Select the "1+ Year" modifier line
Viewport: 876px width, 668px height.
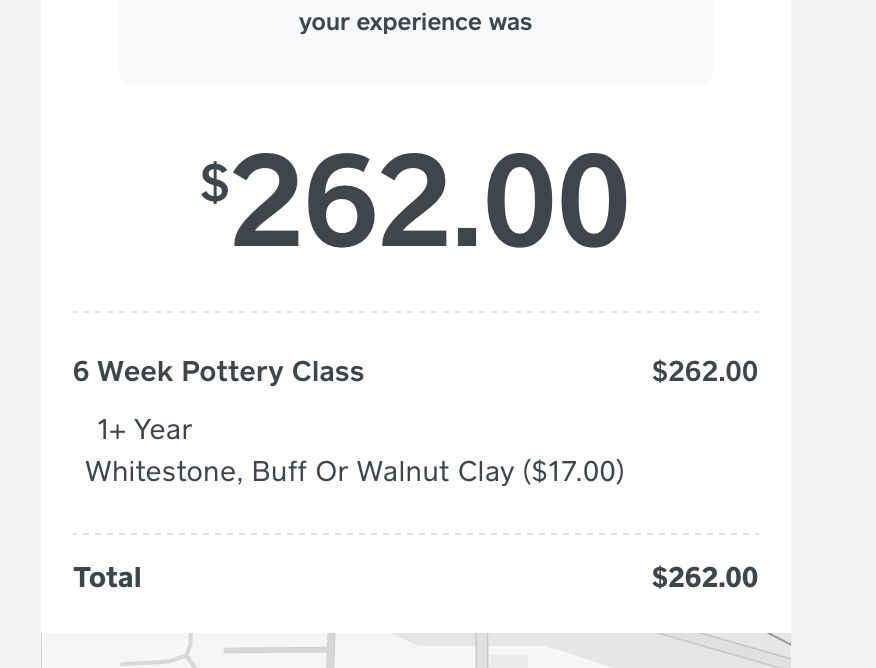[144, 430]
